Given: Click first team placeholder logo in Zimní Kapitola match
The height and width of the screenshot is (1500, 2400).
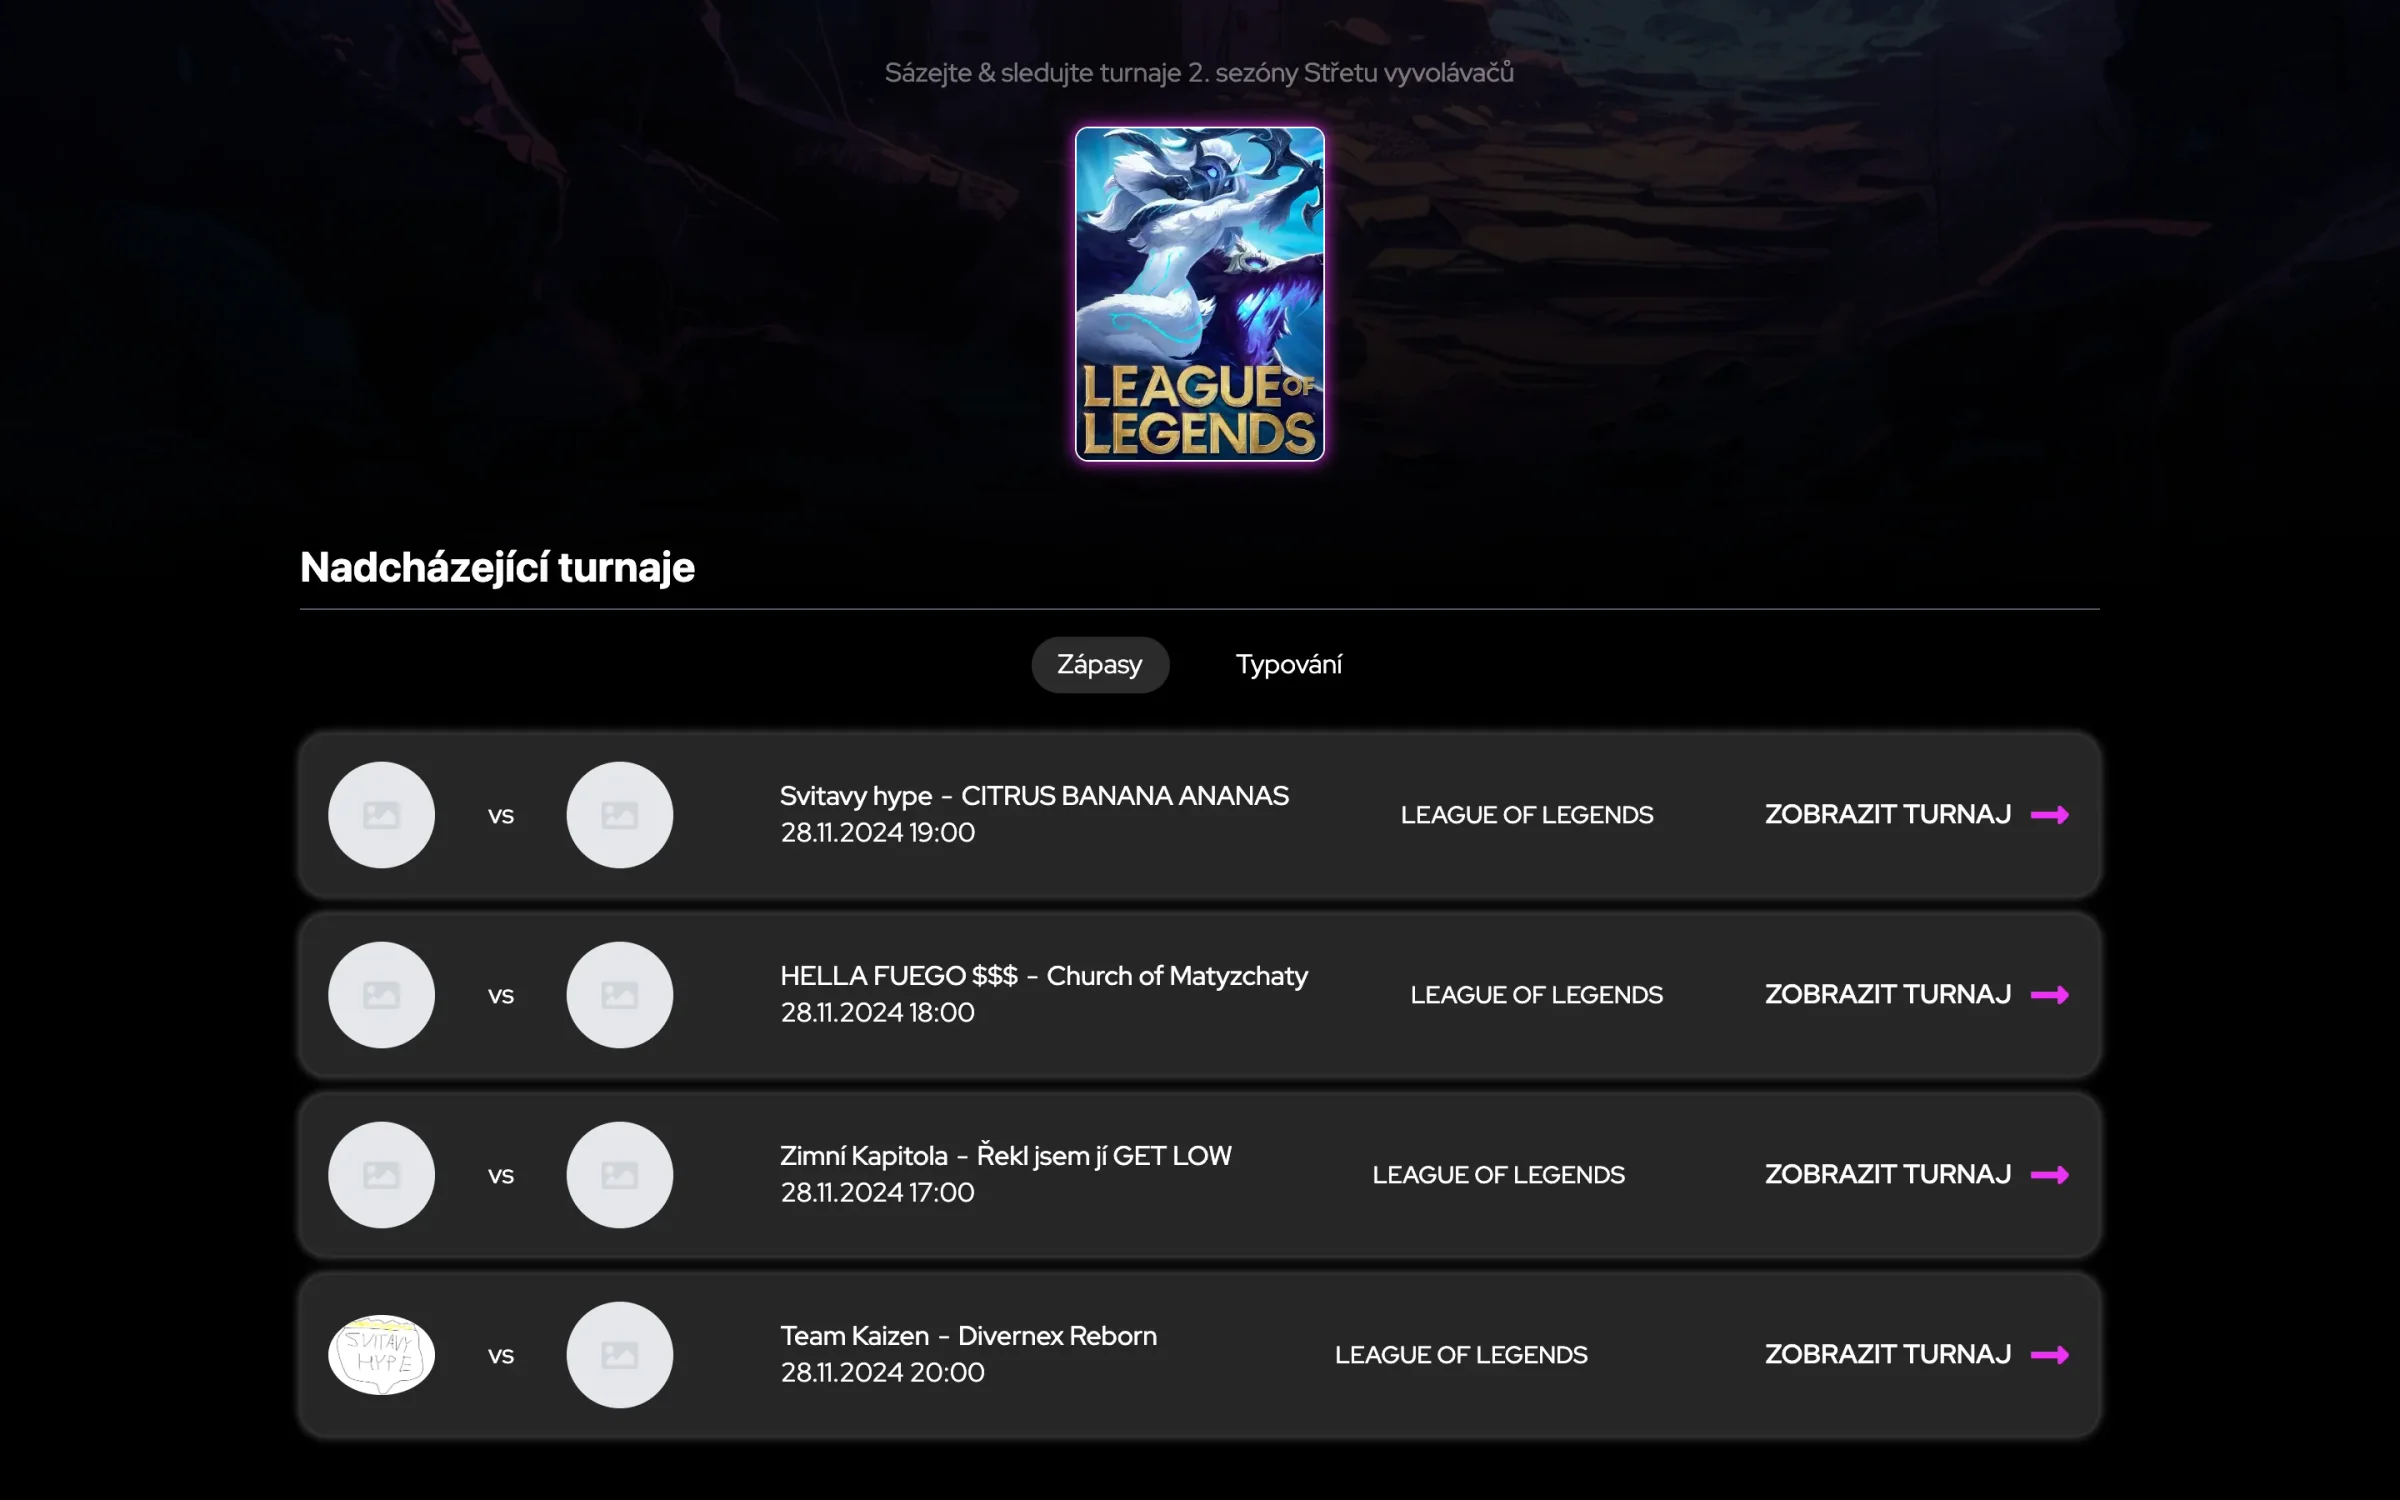Looking at the screenshot, I should [381, 1175].
